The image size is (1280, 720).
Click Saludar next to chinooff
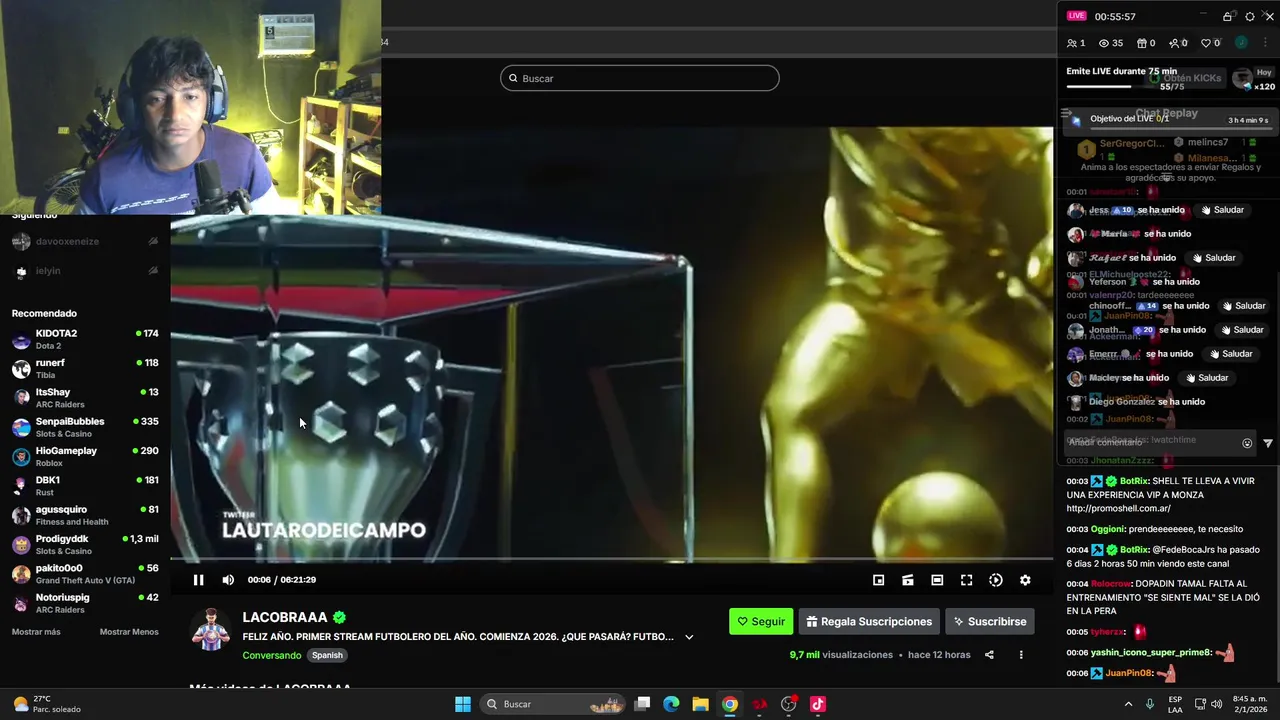point(1243,306)
